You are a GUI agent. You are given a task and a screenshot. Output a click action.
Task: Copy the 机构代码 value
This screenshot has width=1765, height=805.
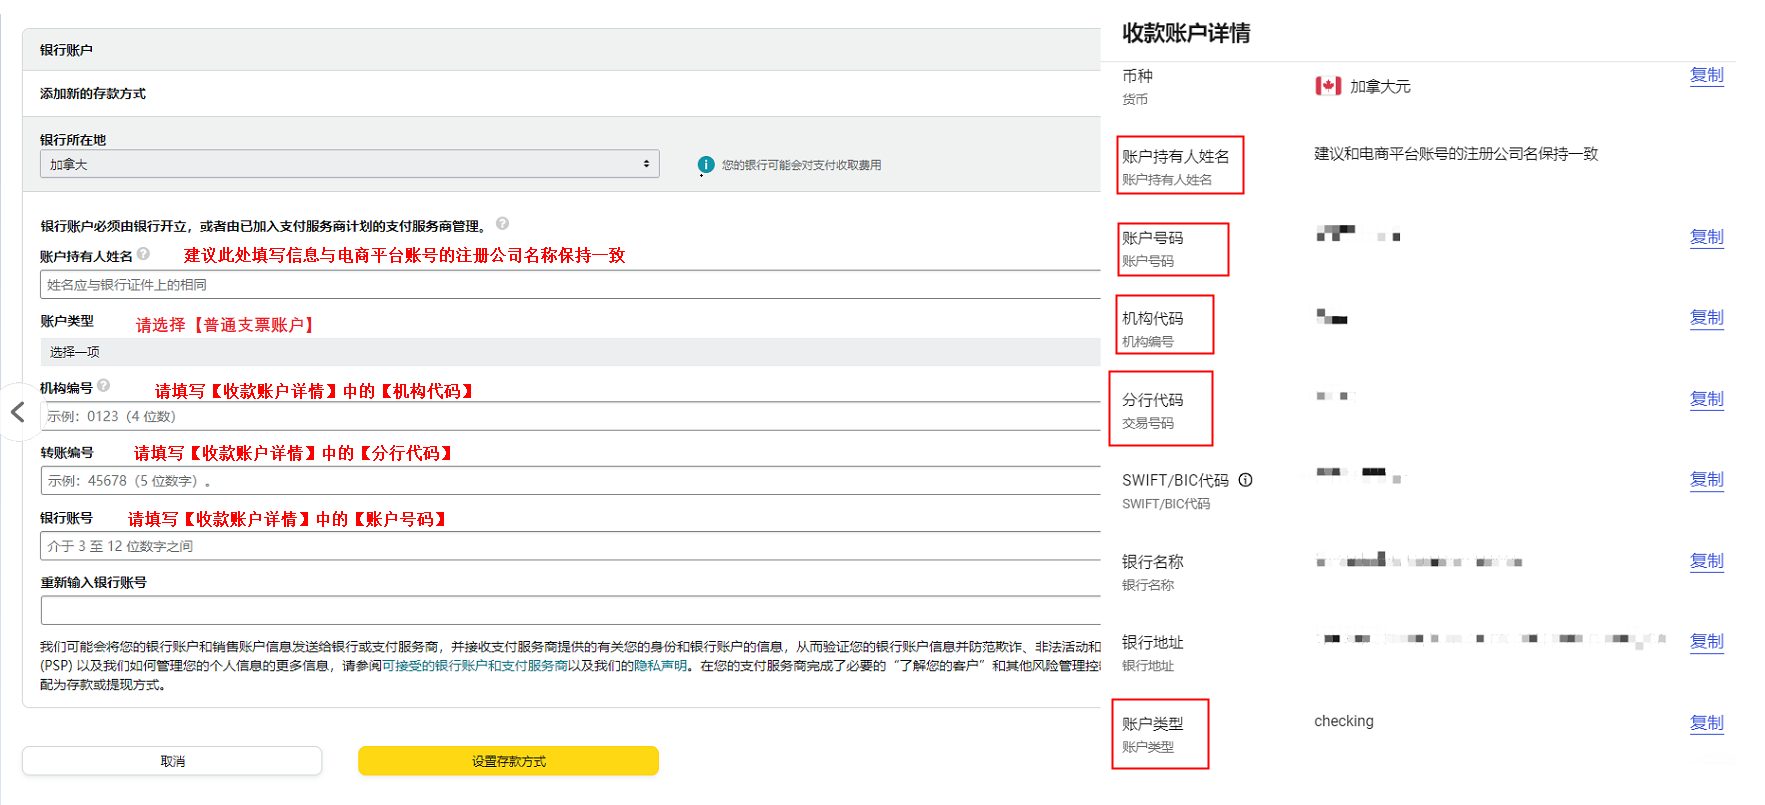point(1706,318)
